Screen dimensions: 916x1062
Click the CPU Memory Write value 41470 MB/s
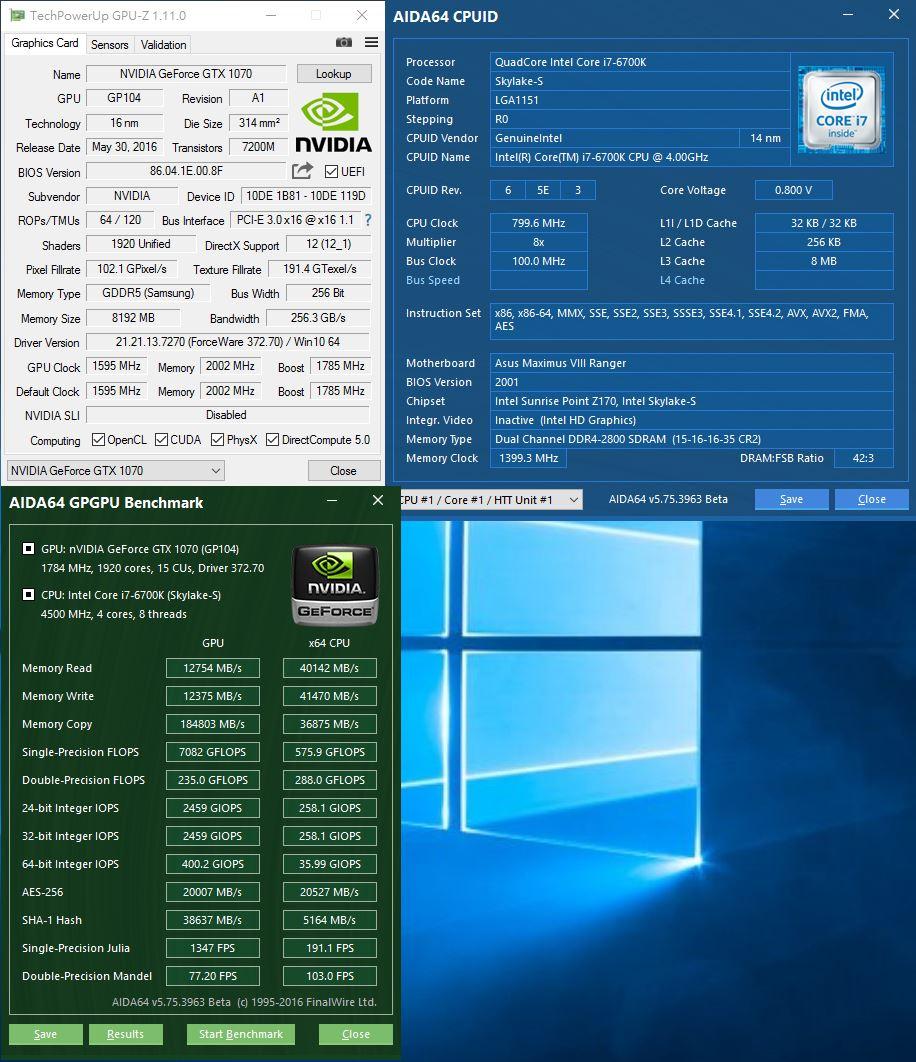tap(330, 696)
